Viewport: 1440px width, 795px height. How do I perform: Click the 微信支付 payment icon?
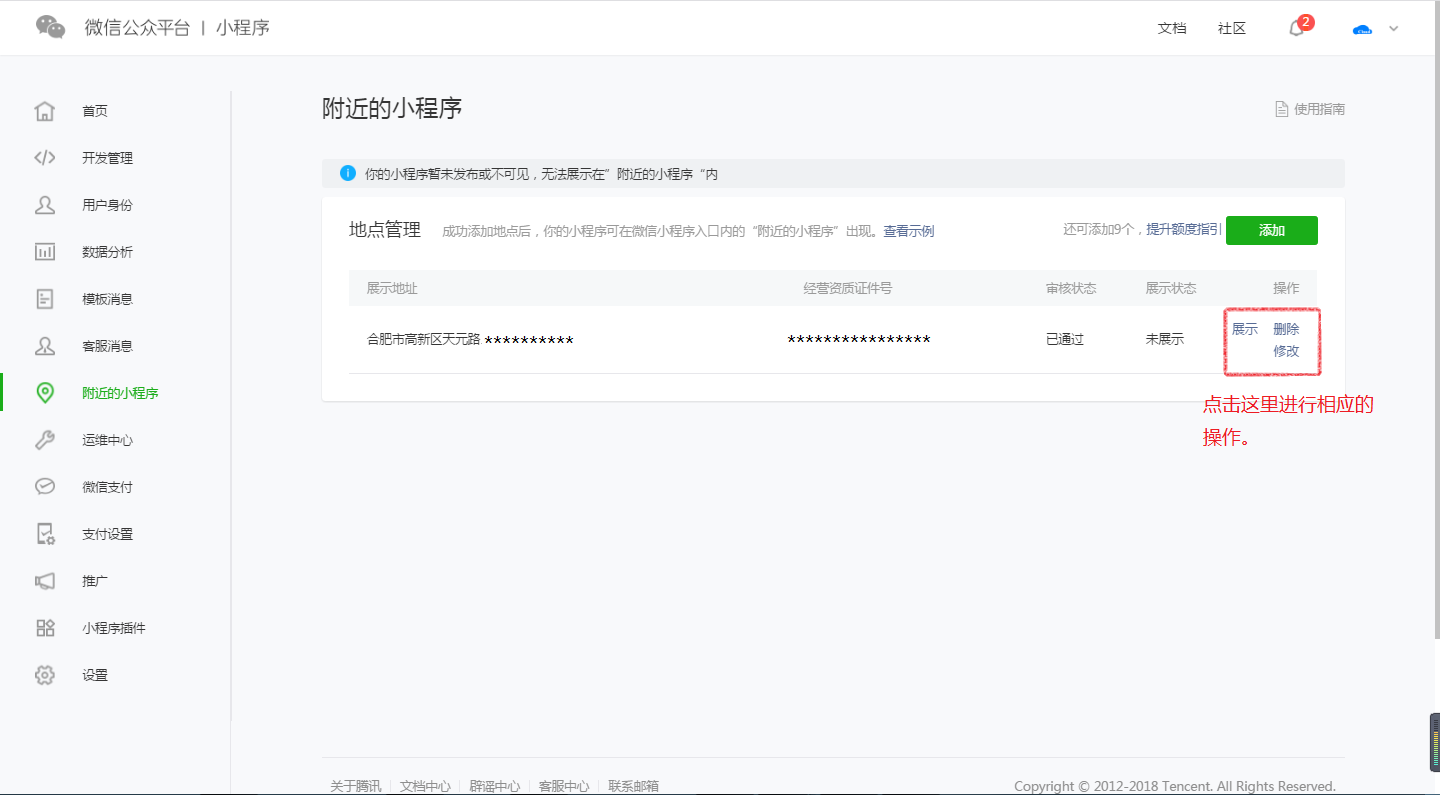(45, 486)
